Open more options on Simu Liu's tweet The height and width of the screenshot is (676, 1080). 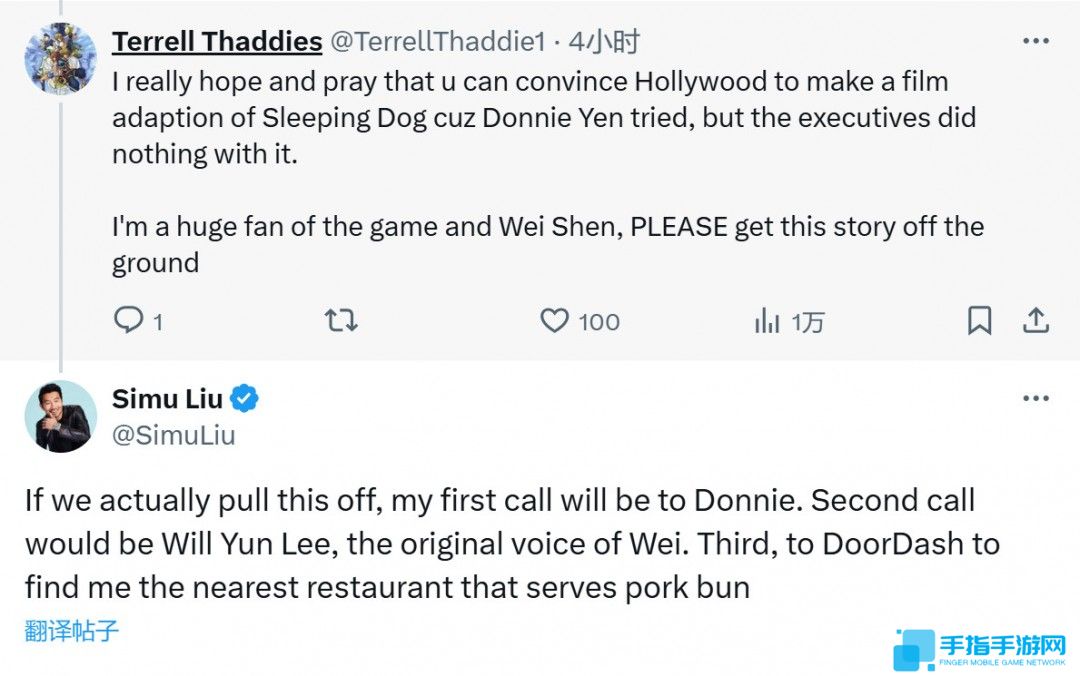point(1035,399)
